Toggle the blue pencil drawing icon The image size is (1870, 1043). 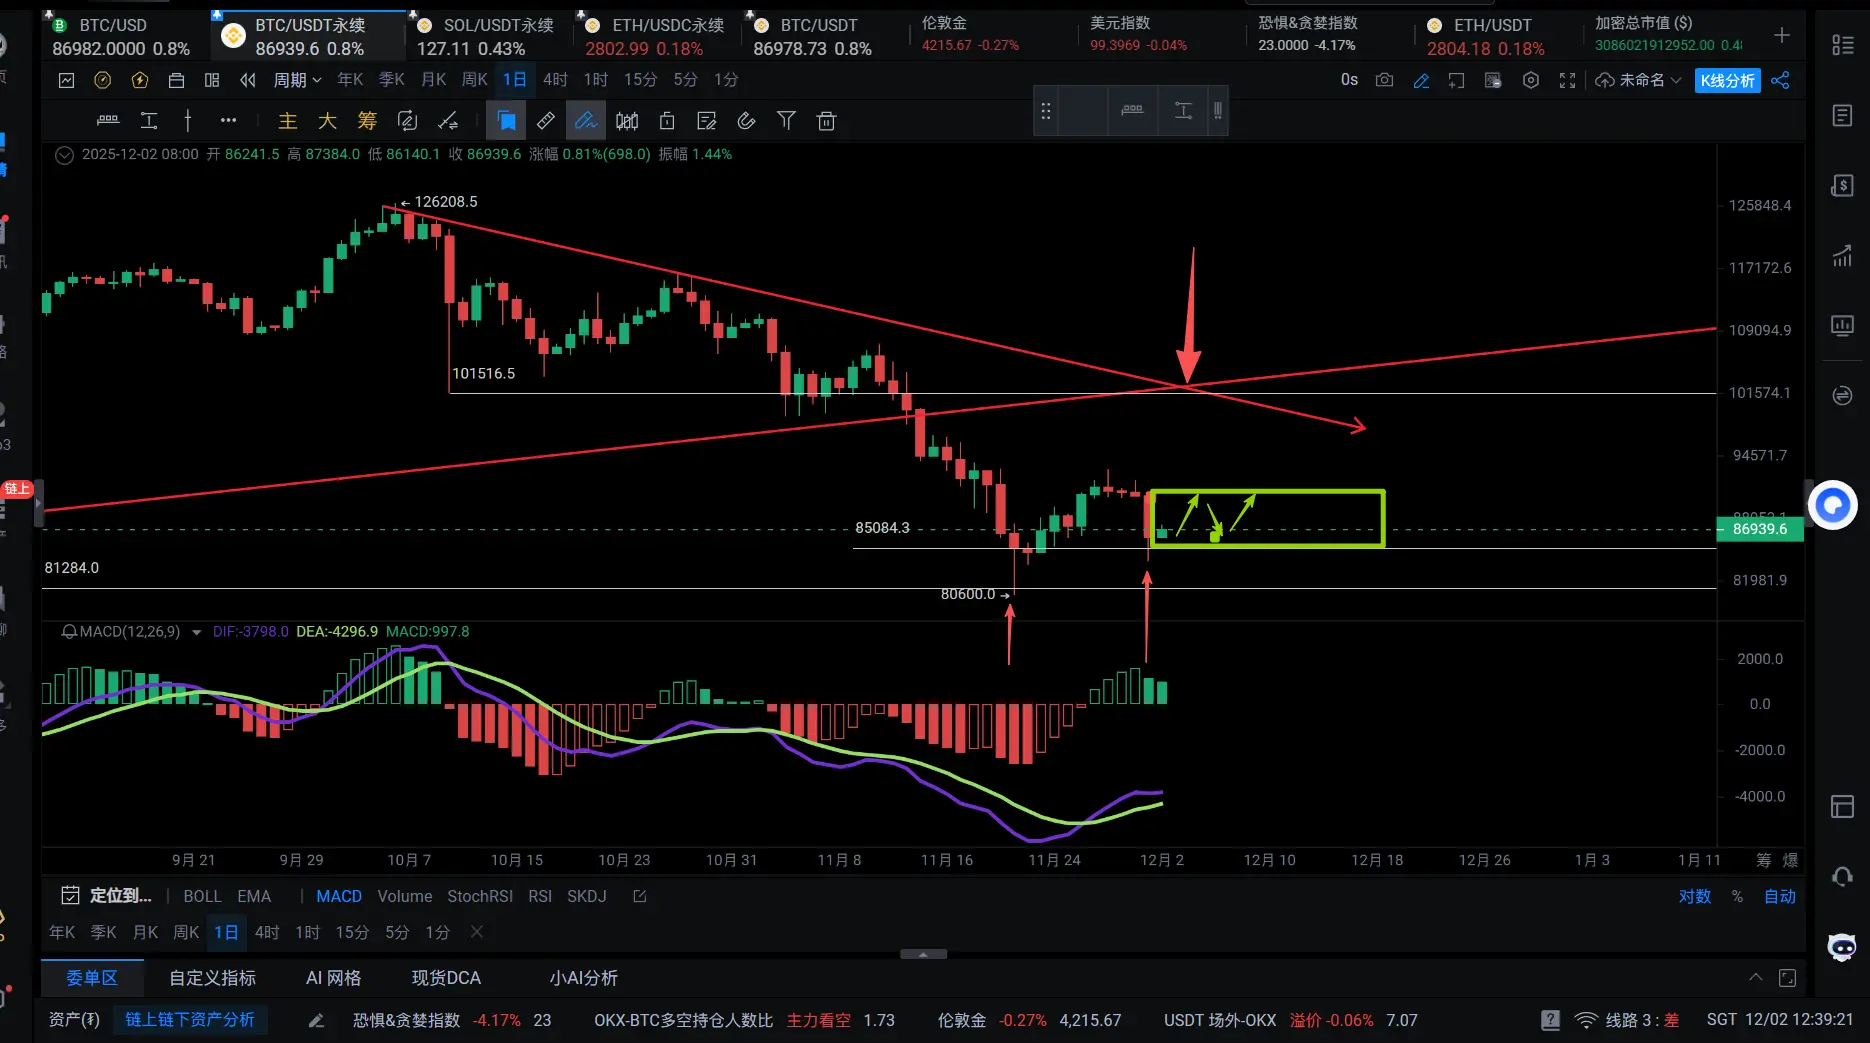[1421, 80]
